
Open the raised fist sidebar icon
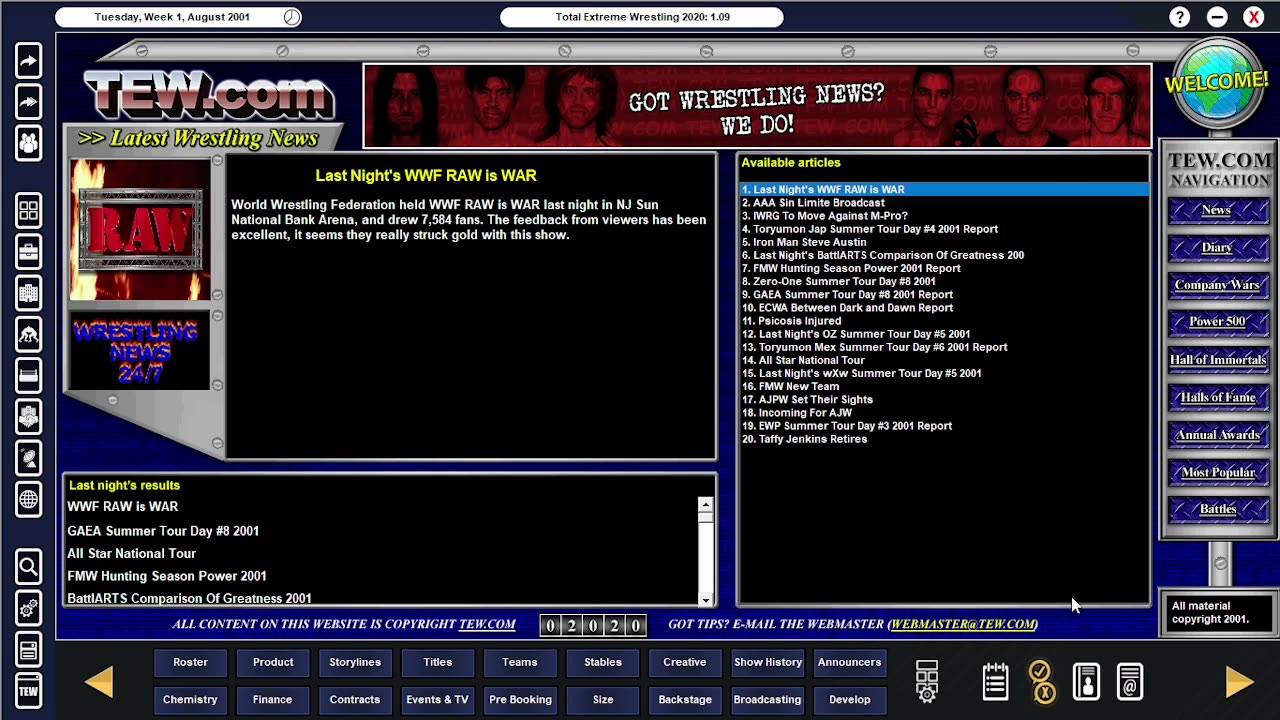coord(28,417)
